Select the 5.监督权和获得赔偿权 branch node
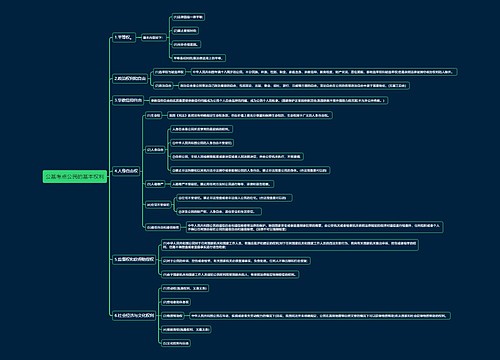Screen dimensions: 500x360 [x=134, y=259]
